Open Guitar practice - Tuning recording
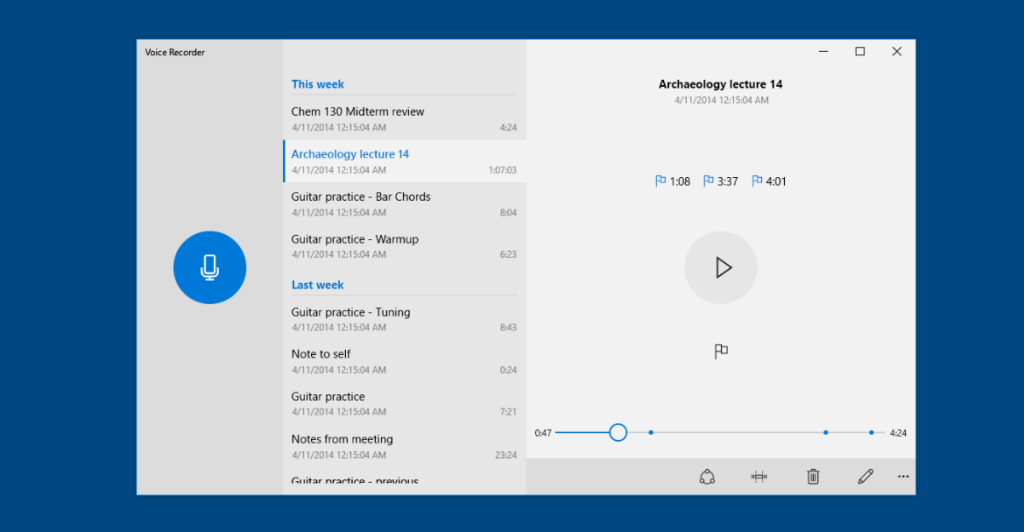Viewport: 1024px width, 532px height. 404,319
